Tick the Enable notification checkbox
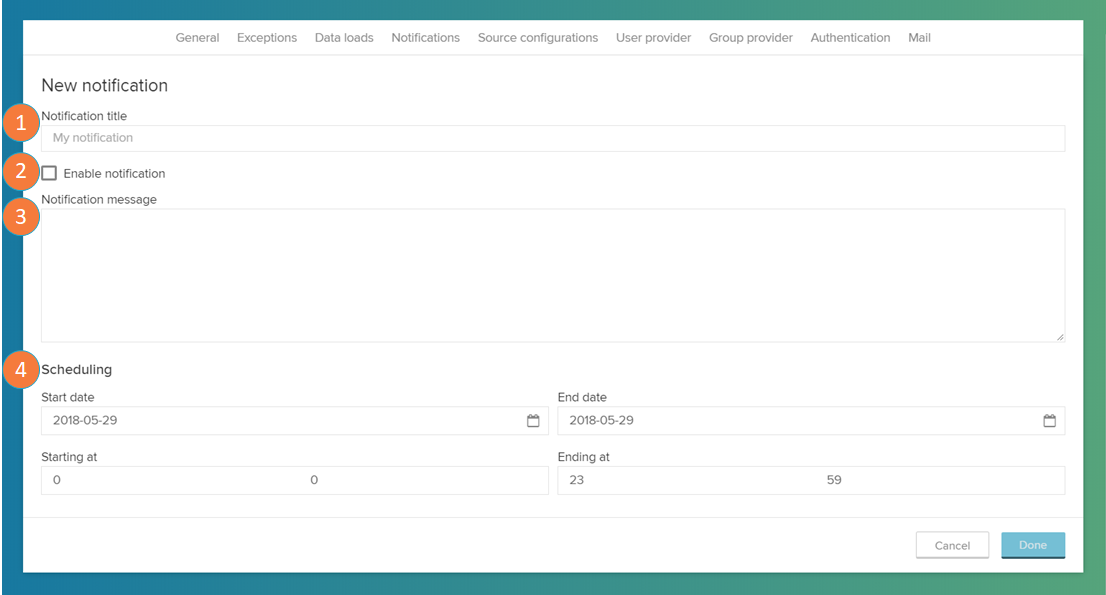 (49, 173)
